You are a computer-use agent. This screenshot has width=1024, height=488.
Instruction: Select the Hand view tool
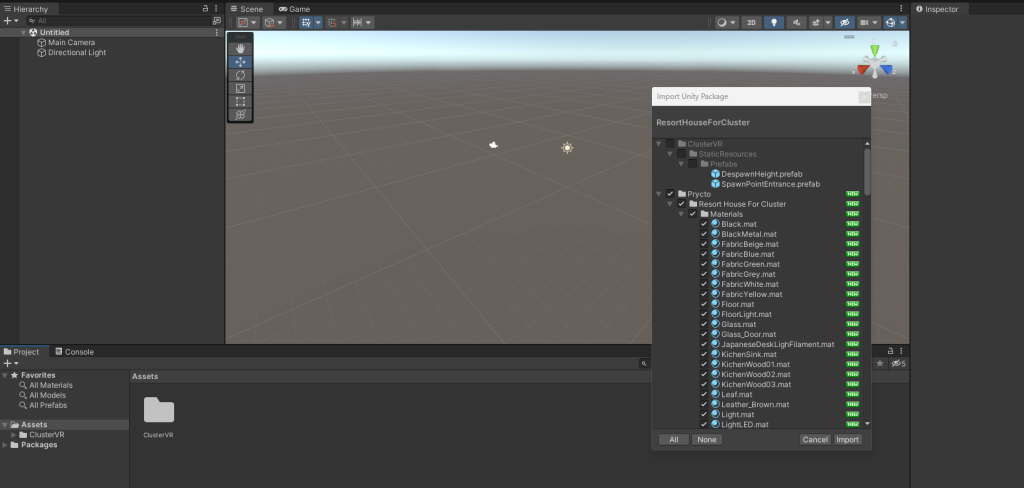(240, 48)
